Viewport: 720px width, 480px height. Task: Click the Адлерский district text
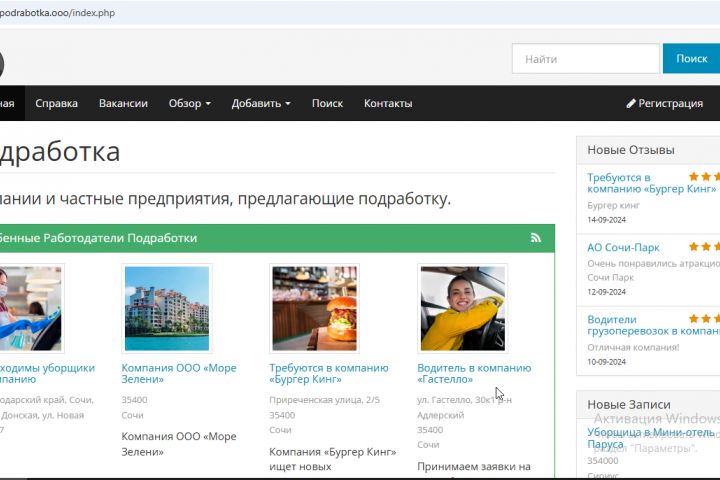click(x=440, y=415)
